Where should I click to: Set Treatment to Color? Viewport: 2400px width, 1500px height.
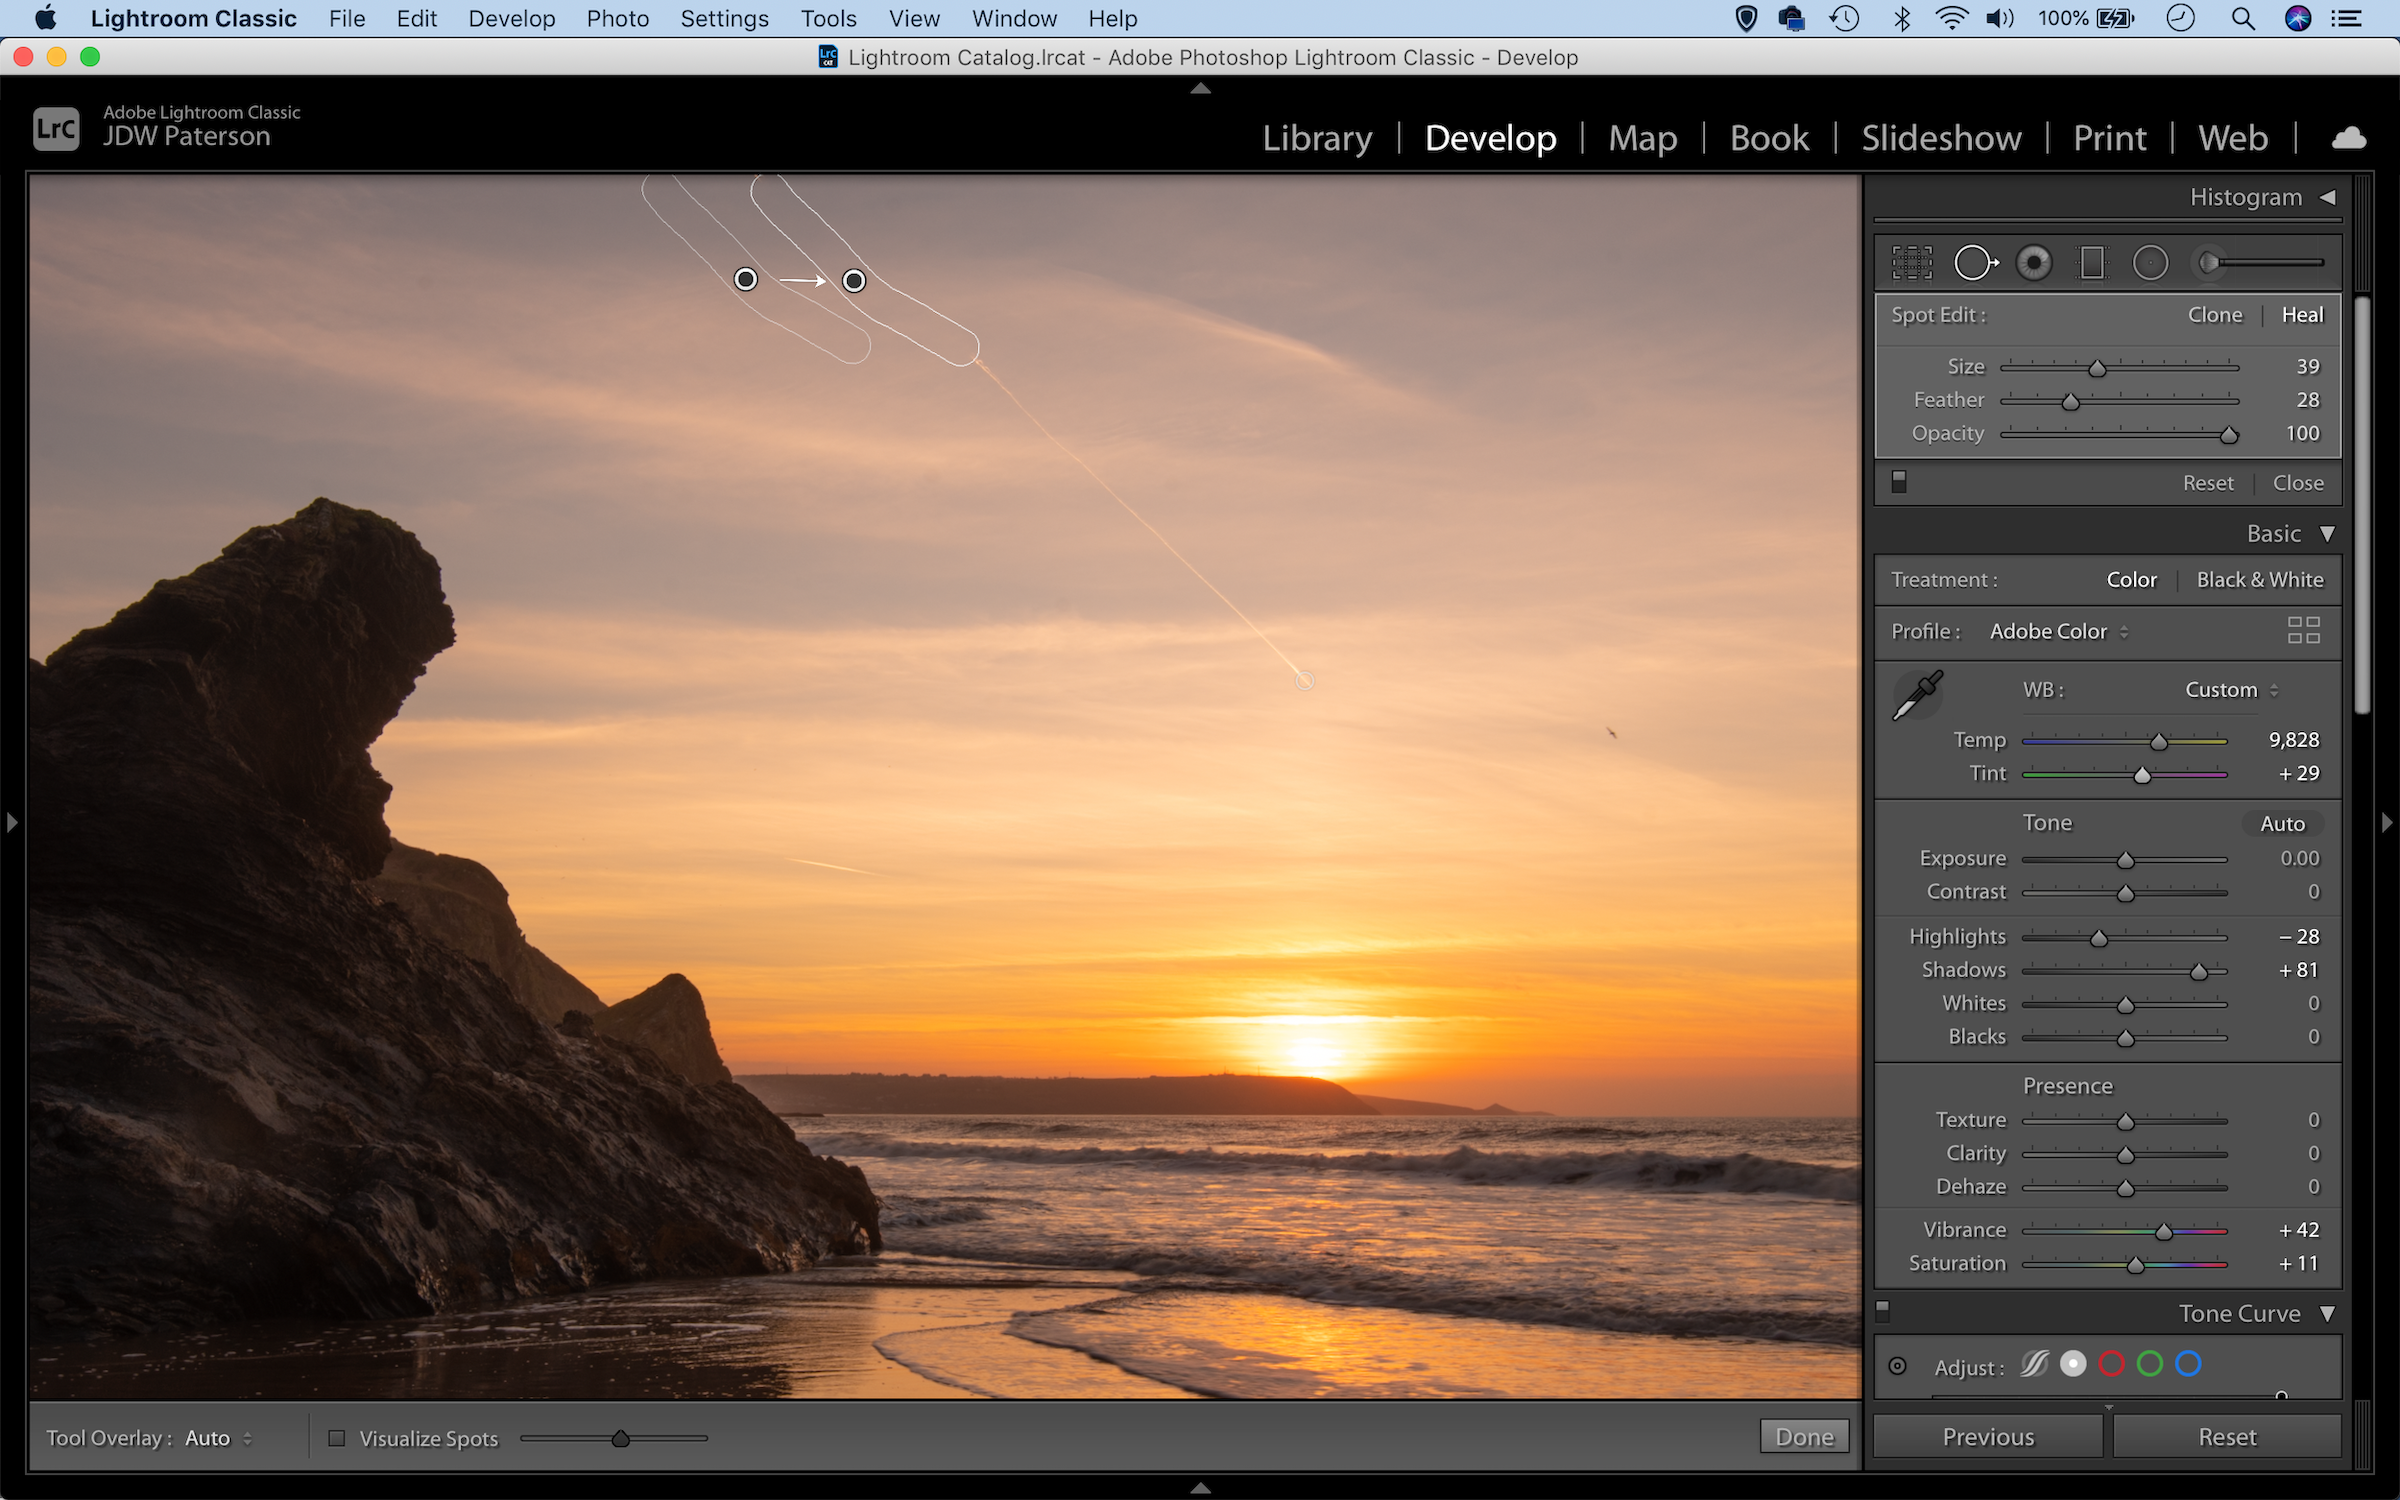2131,580
